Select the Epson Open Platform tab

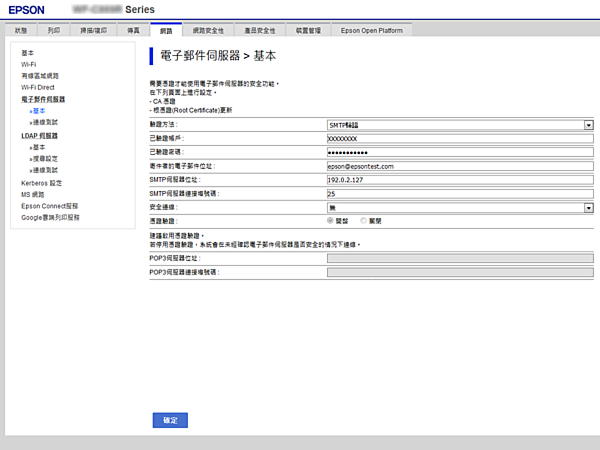tap(371, 31)
